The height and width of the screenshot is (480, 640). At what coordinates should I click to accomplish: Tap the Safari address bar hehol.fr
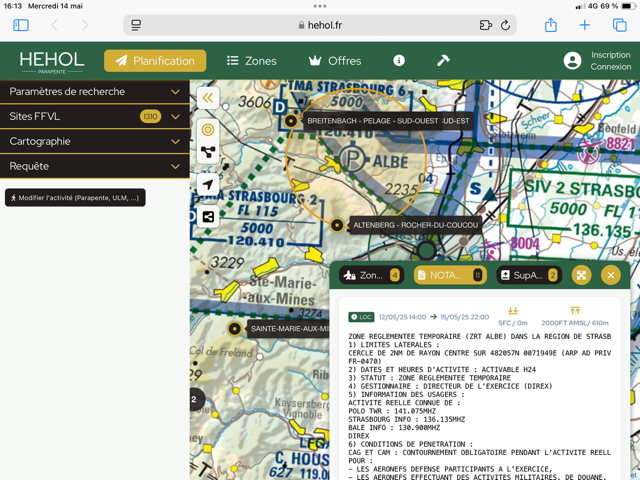point(320,25)
